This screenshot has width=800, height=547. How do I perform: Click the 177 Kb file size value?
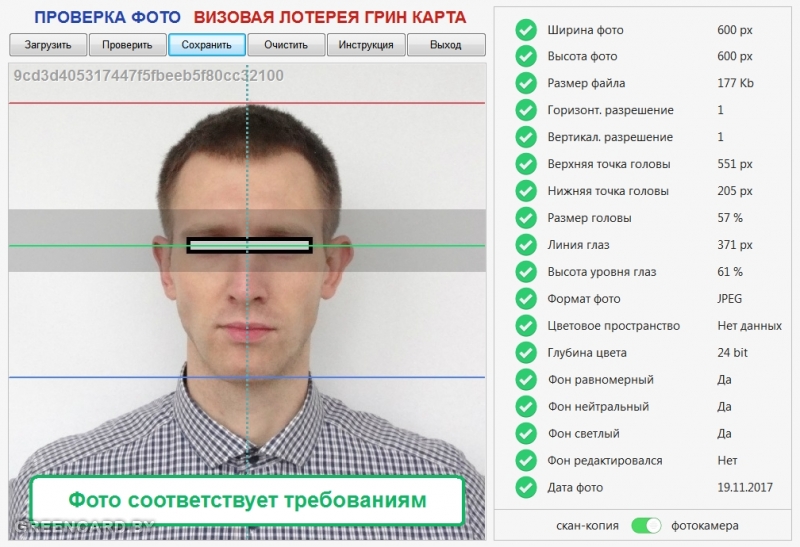point(735,83)
